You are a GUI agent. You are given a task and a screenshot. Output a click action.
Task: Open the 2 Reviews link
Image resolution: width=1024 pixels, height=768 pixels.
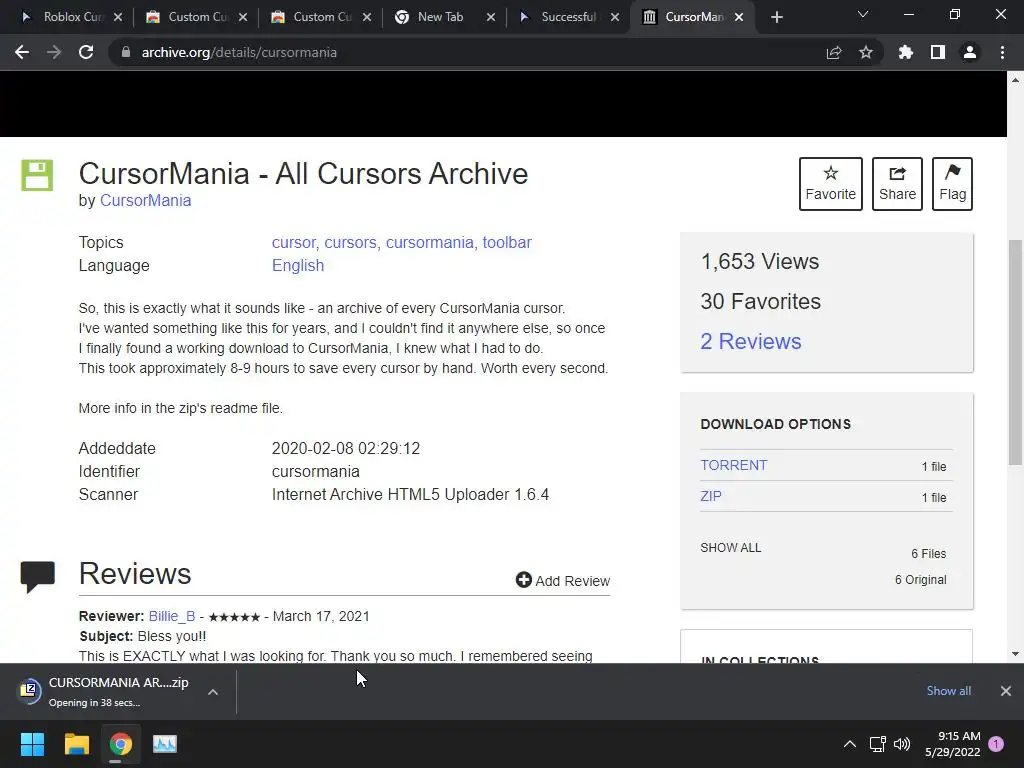coord(750,341)
